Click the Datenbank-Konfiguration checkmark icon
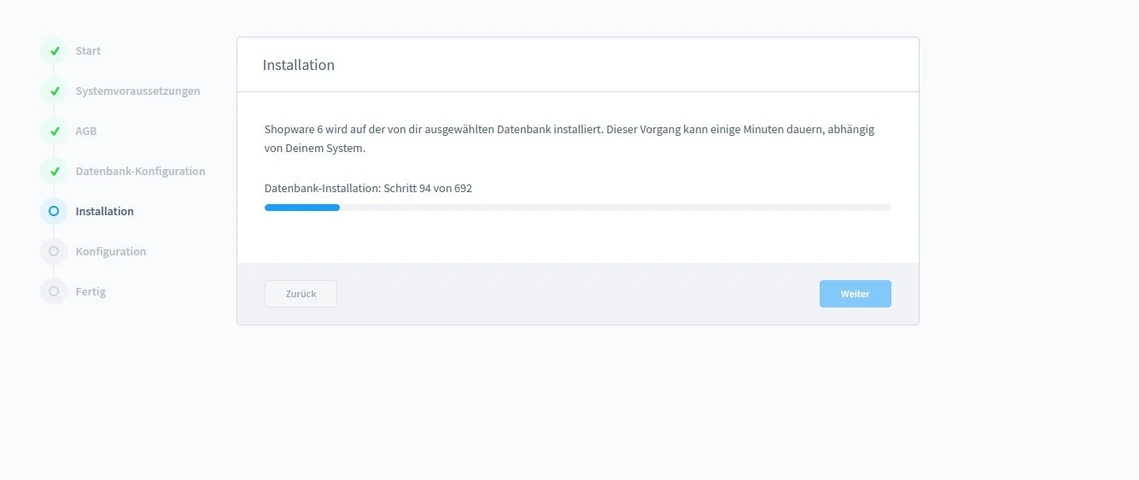Screen dimensions: 1139x480 [54, 171]
